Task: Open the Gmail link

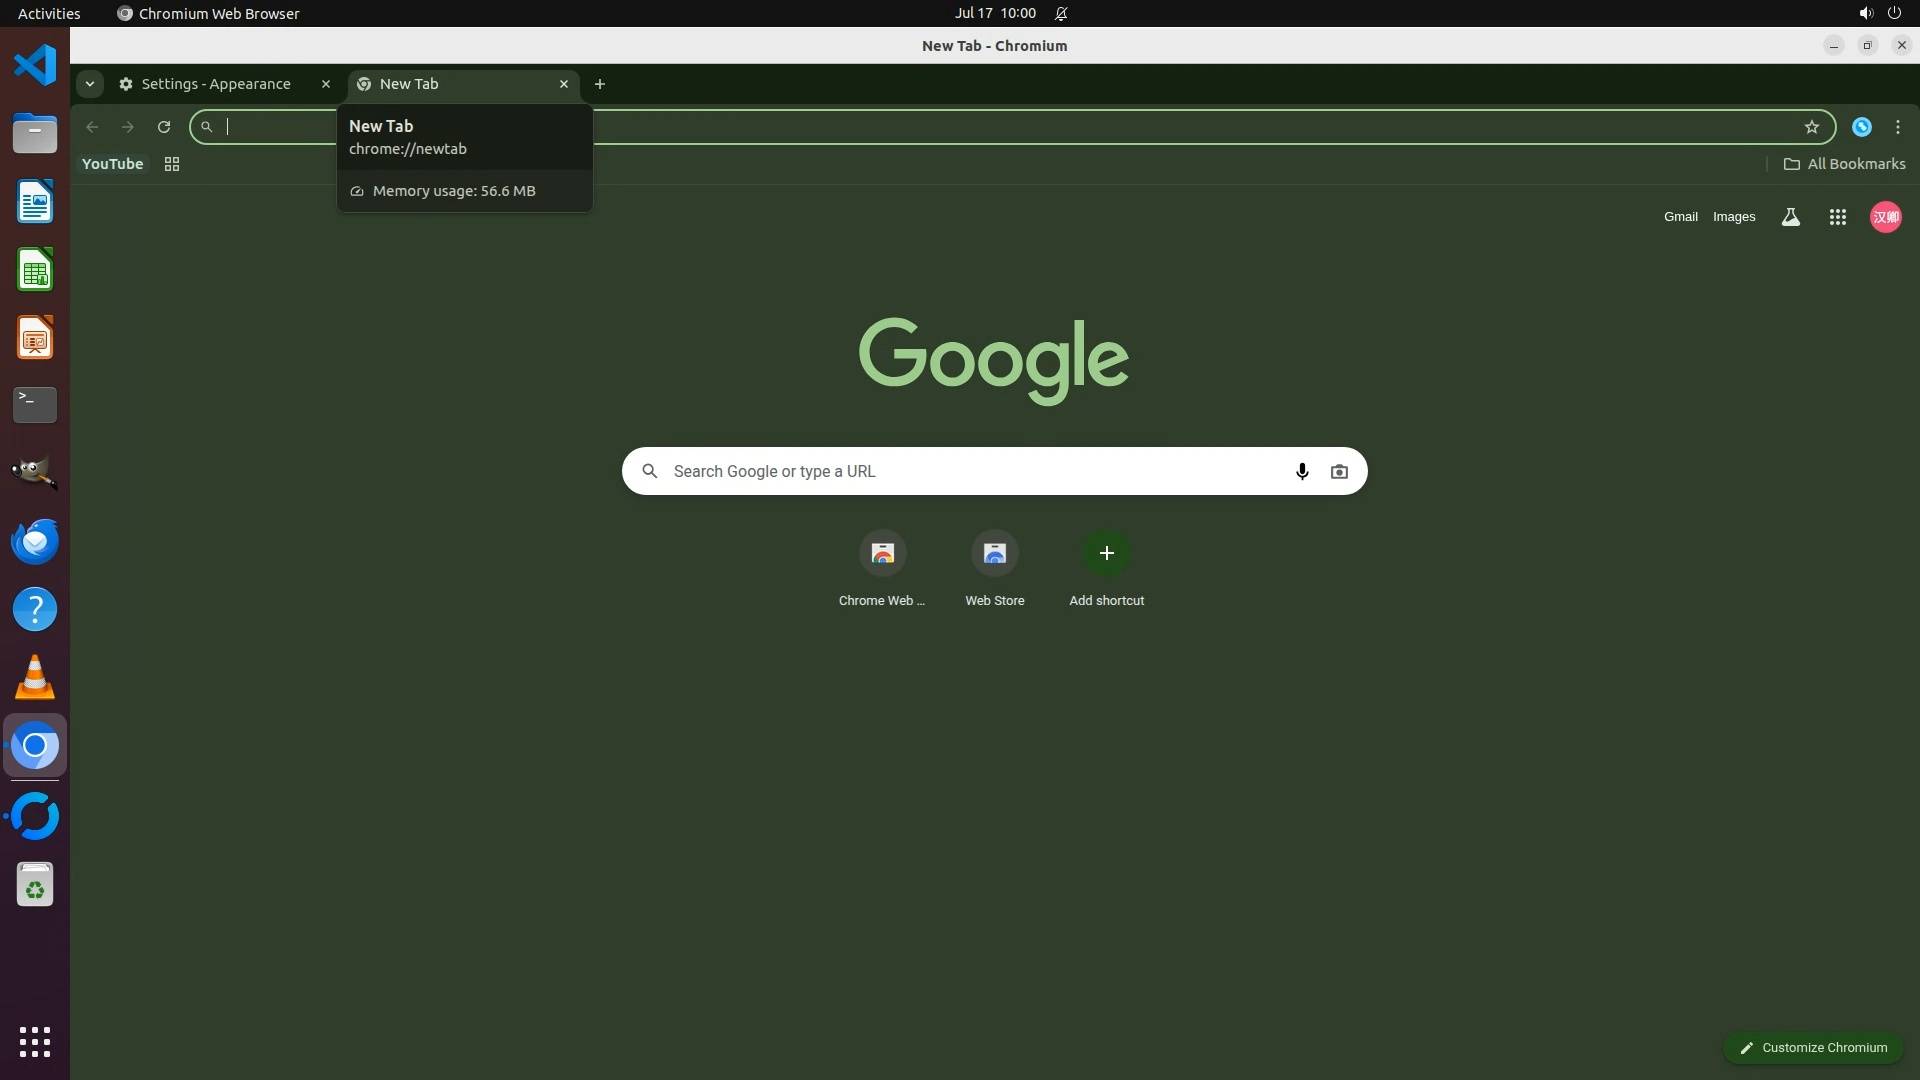Action: click(x=1680, y=217)
